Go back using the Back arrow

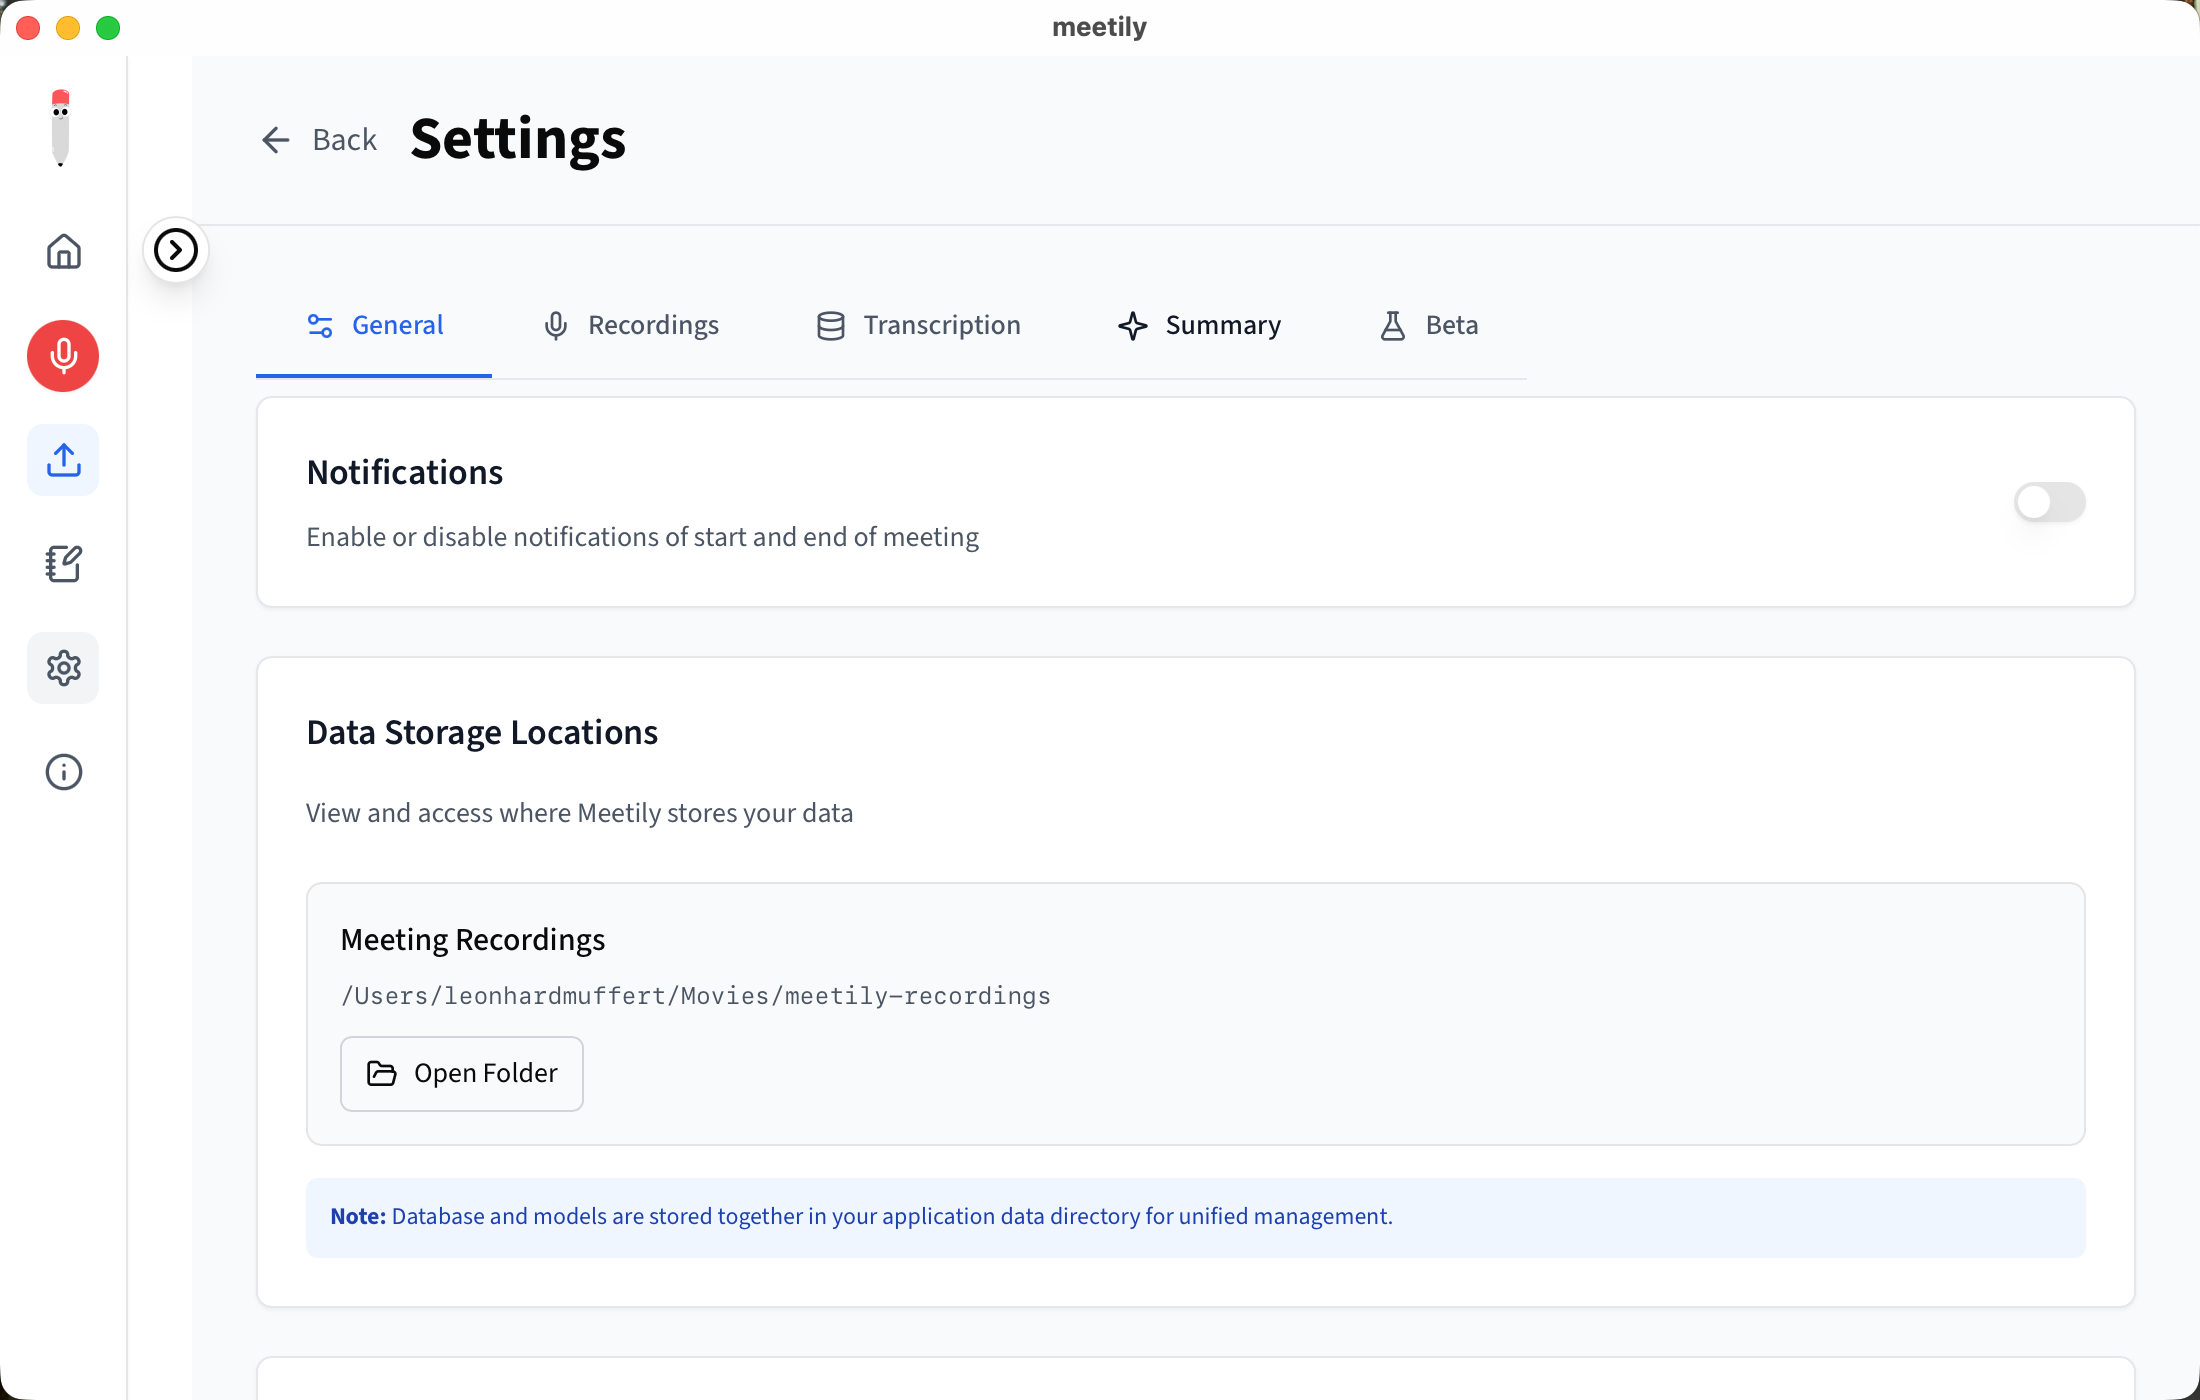(x=319, y=140)
